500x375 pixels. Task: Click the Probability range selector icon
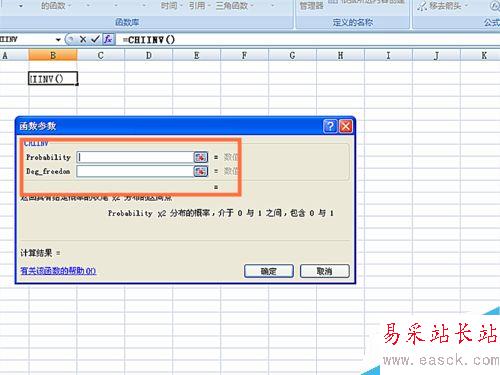coord(201,157)
